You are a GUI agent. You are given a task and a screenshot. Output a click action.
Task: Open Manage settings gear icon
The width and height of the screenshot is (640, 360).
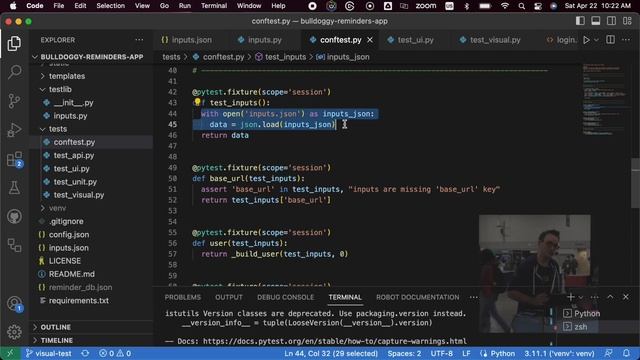click(14, 332)
